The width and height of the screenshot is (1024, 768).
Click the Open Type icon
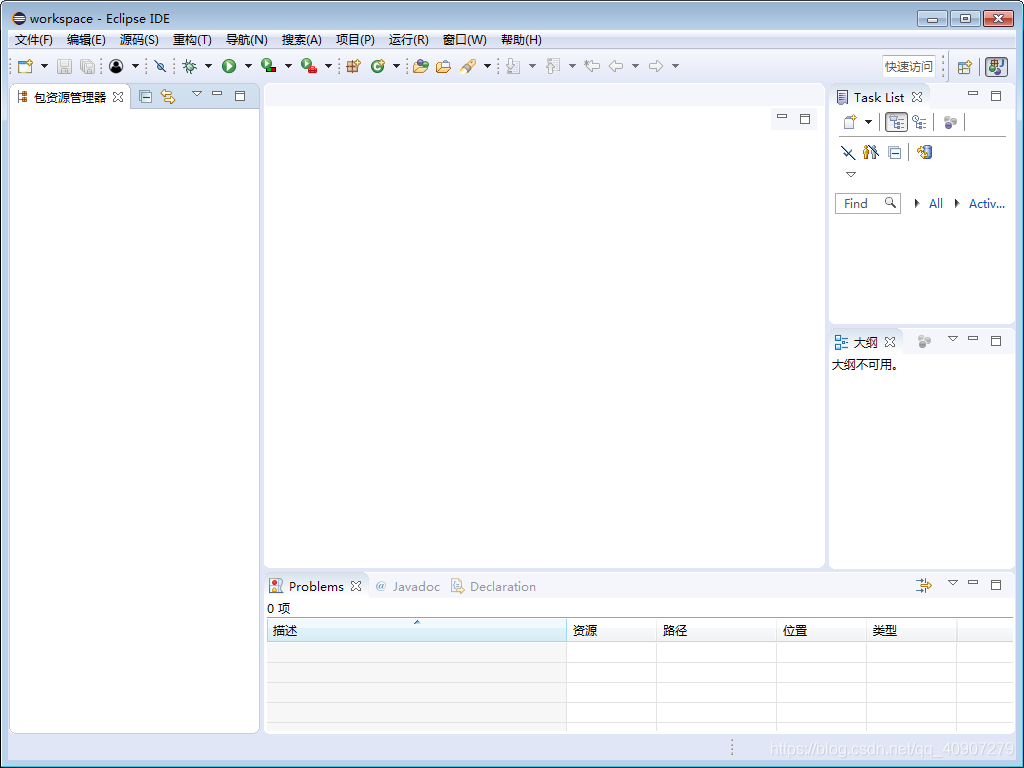click(421, 66)
